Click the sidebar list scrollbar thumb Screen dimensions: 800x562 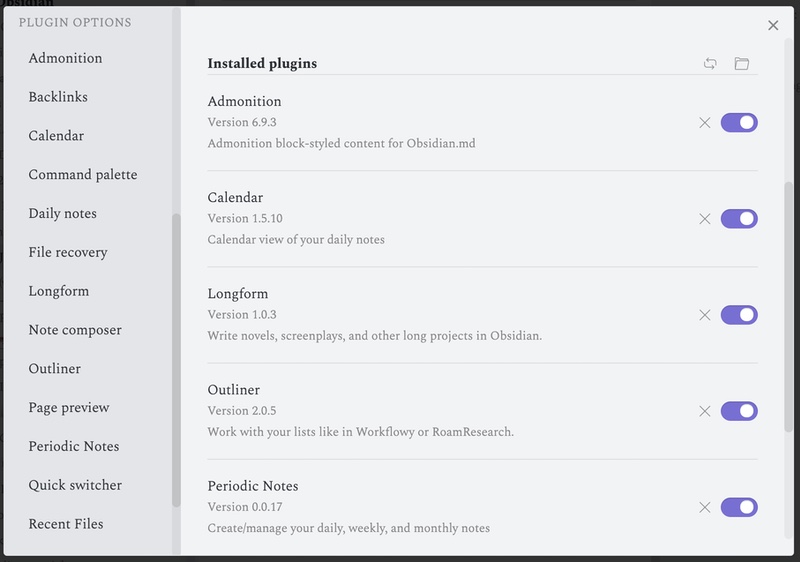pos(177,360)
